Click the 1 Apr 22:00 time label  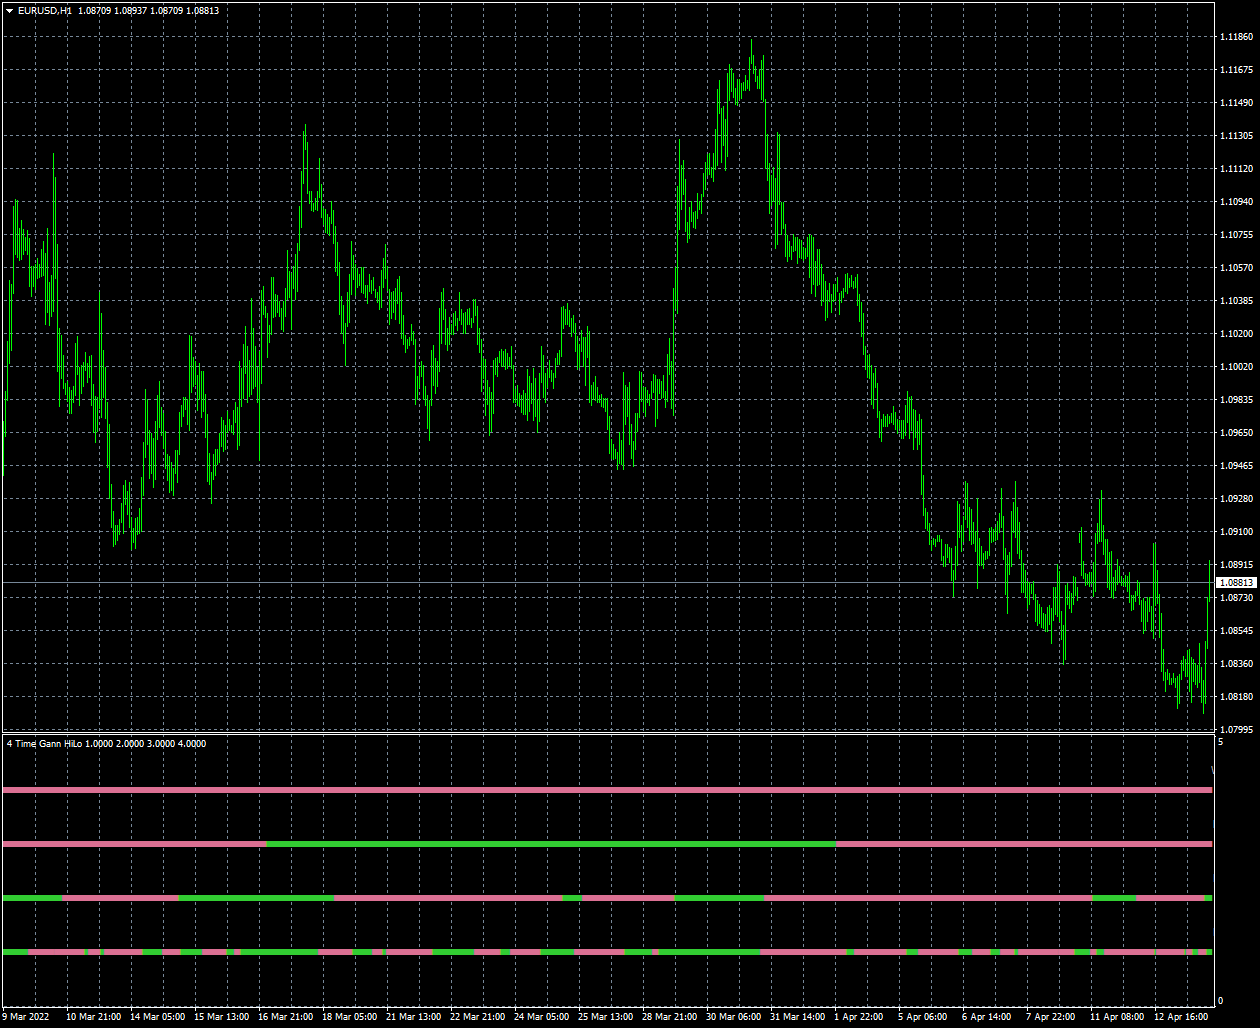[x=859, y=1017]
